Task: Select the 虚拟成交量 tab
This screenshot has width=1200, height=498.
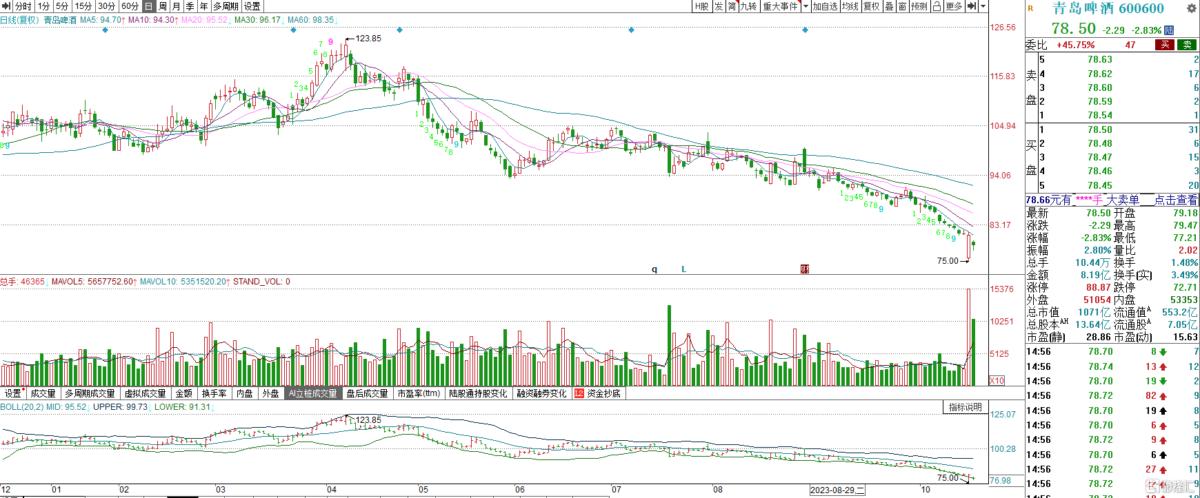Action: (145, 394)
